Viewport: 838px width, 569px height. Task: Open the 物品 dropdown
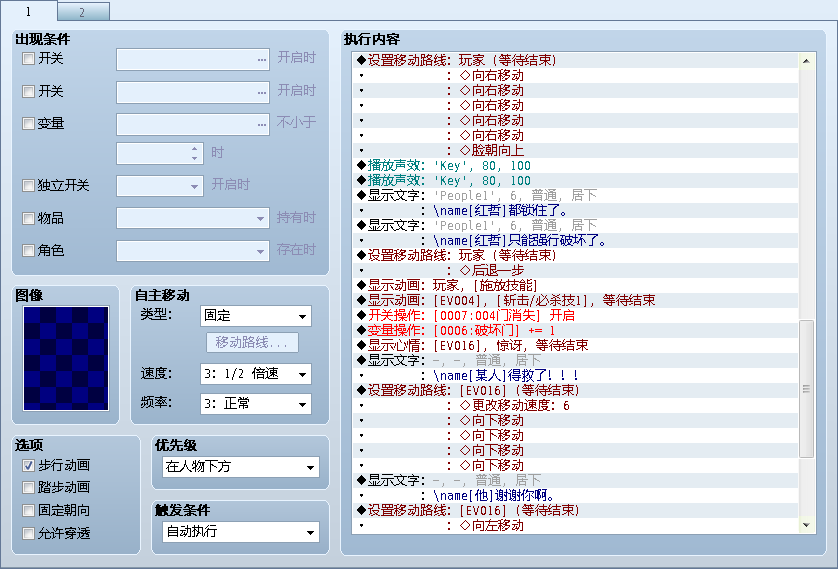pyautogui.click(x=193, y=219)
